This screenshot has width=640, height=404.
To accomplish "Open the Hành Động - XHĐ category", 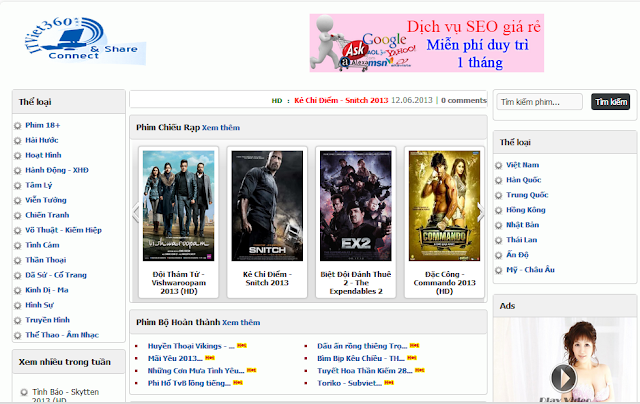I will coord(57,170).
